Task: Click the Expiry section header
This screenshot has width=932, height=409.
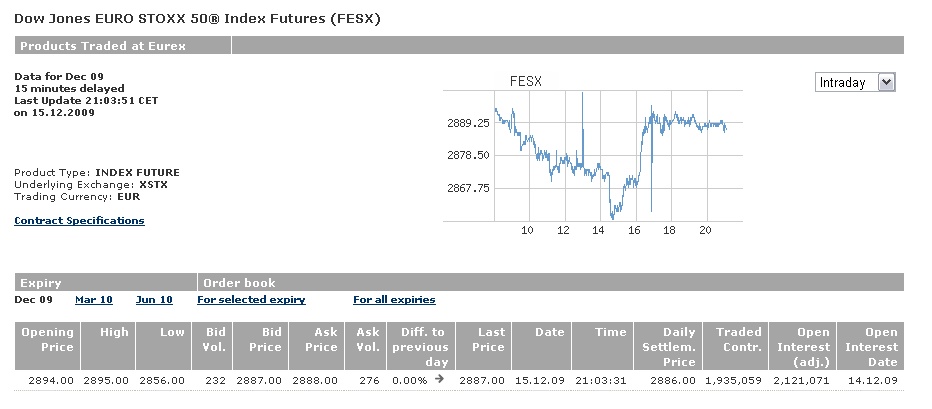Action: click(x=41, y=283)
